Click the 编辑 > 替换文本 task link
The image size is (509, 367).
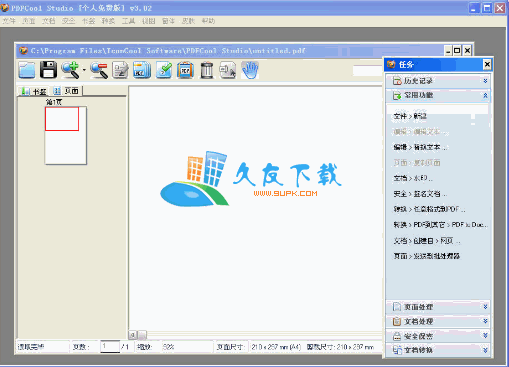(420, 147)
